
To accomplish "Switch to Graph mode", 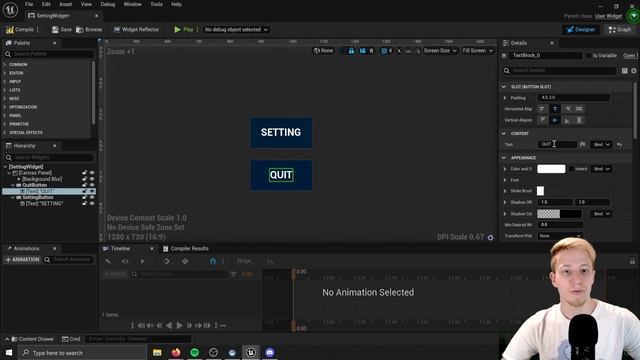I will pyautogui.click(x=619, y=29).
